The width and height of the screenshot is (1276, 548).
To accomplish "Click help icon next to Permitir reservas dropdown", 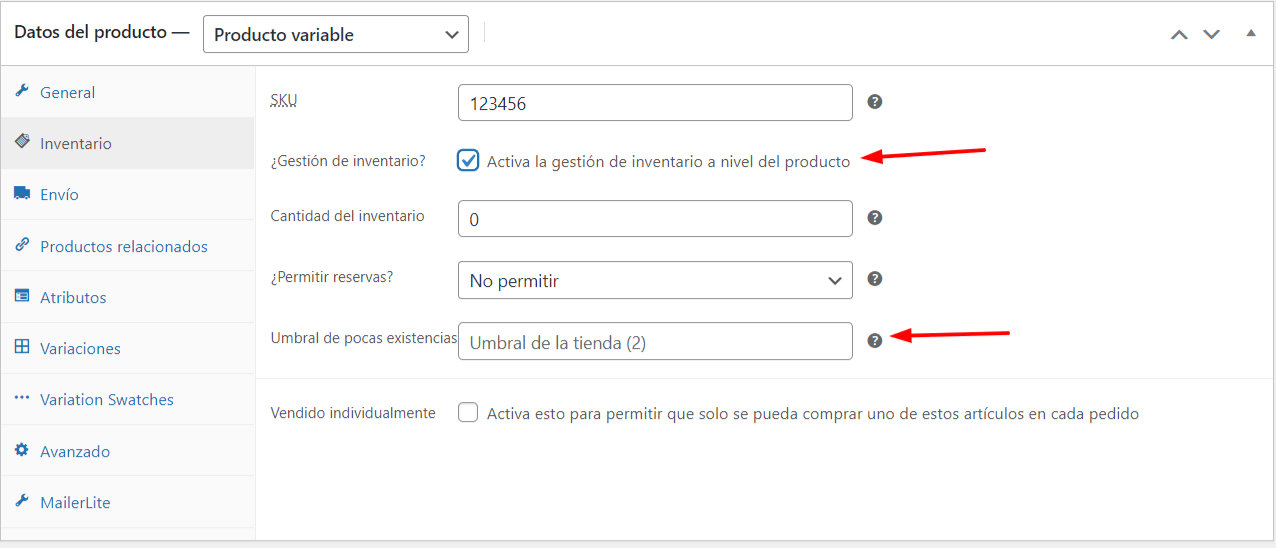I will [875, 279].
